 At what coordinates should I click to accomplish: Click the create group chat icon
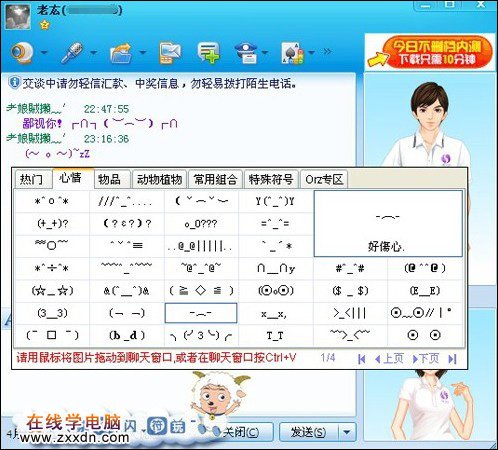[208, 52]
